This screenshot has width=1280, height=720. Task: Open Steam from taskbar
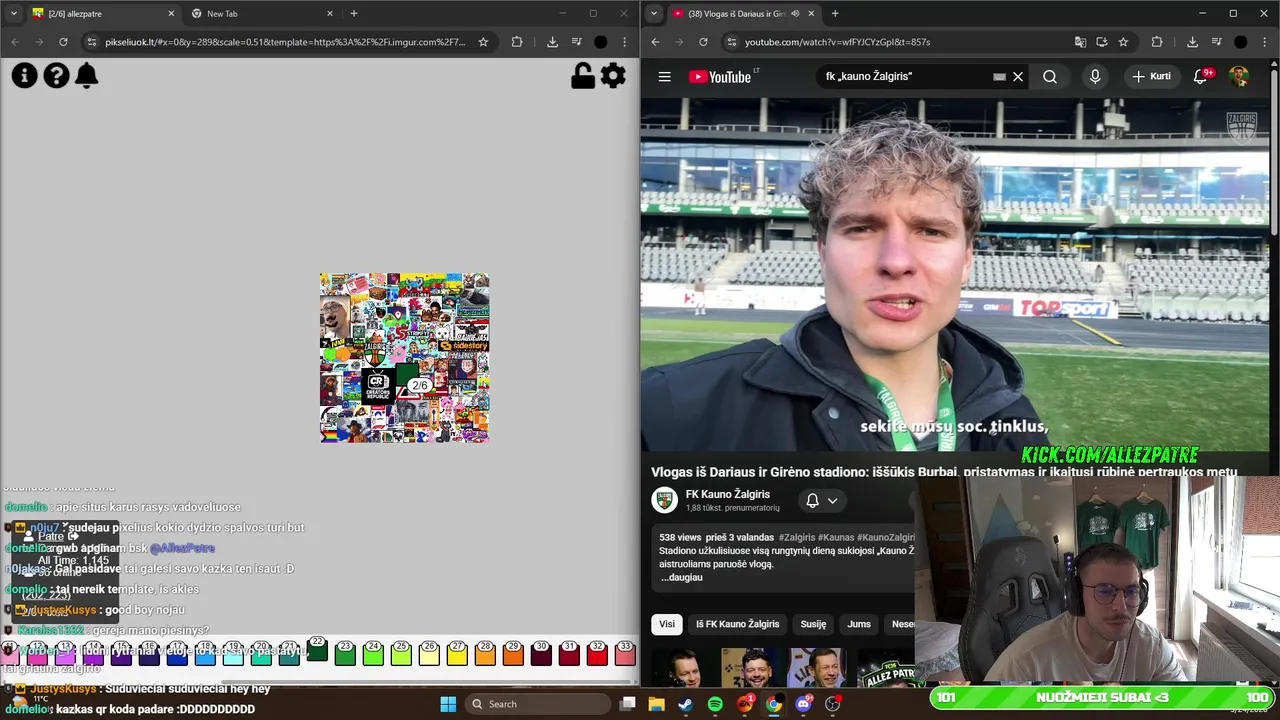685,704
